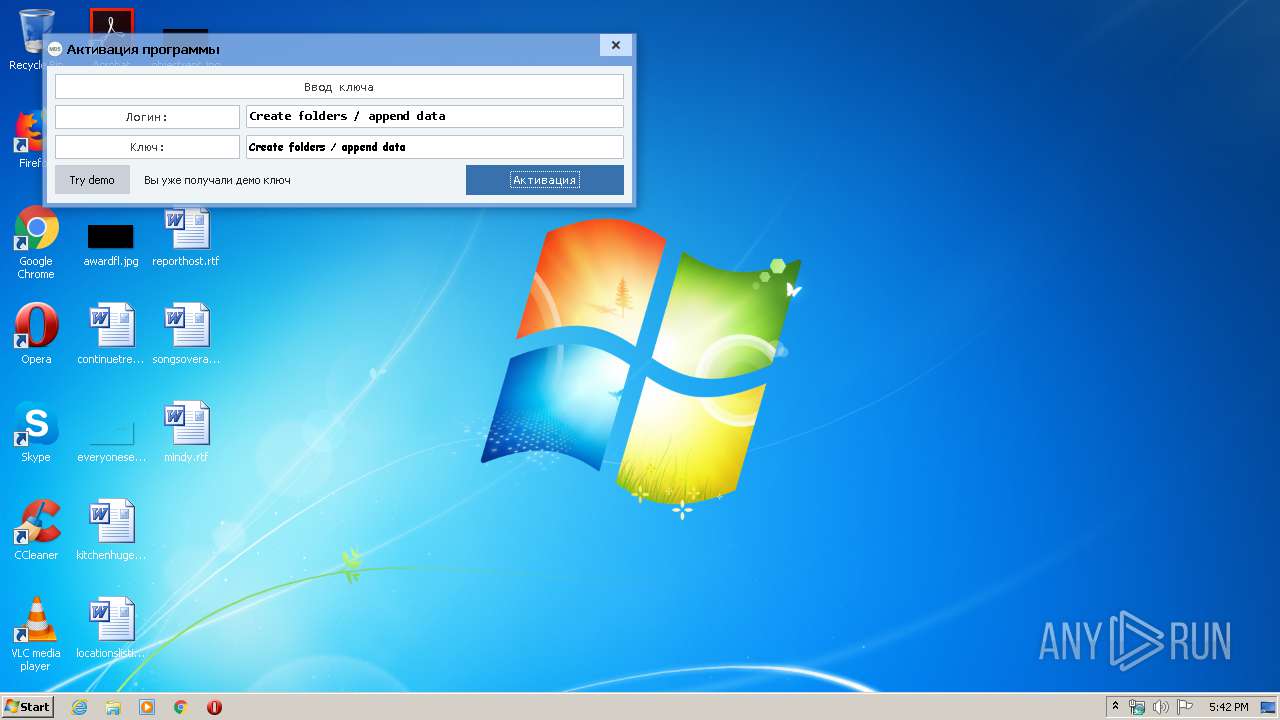This screenshot has width=1280, height=720.
Task: Select the reporthost.rtf document
Action: (x=186, y=237)
